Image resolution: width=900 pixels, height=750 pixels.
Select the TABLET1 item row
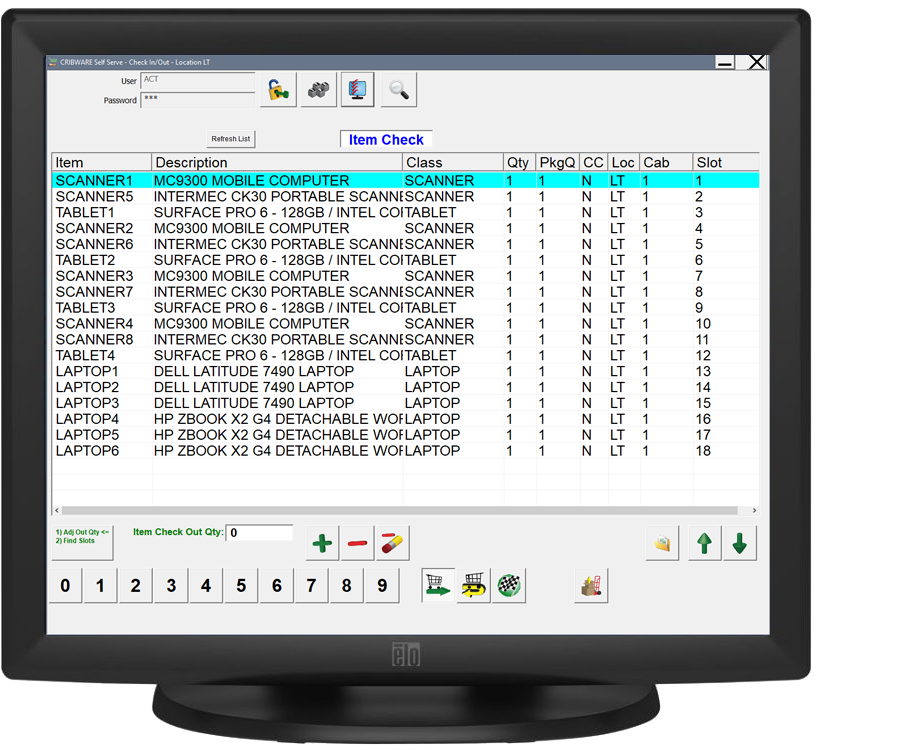point(406,212)
